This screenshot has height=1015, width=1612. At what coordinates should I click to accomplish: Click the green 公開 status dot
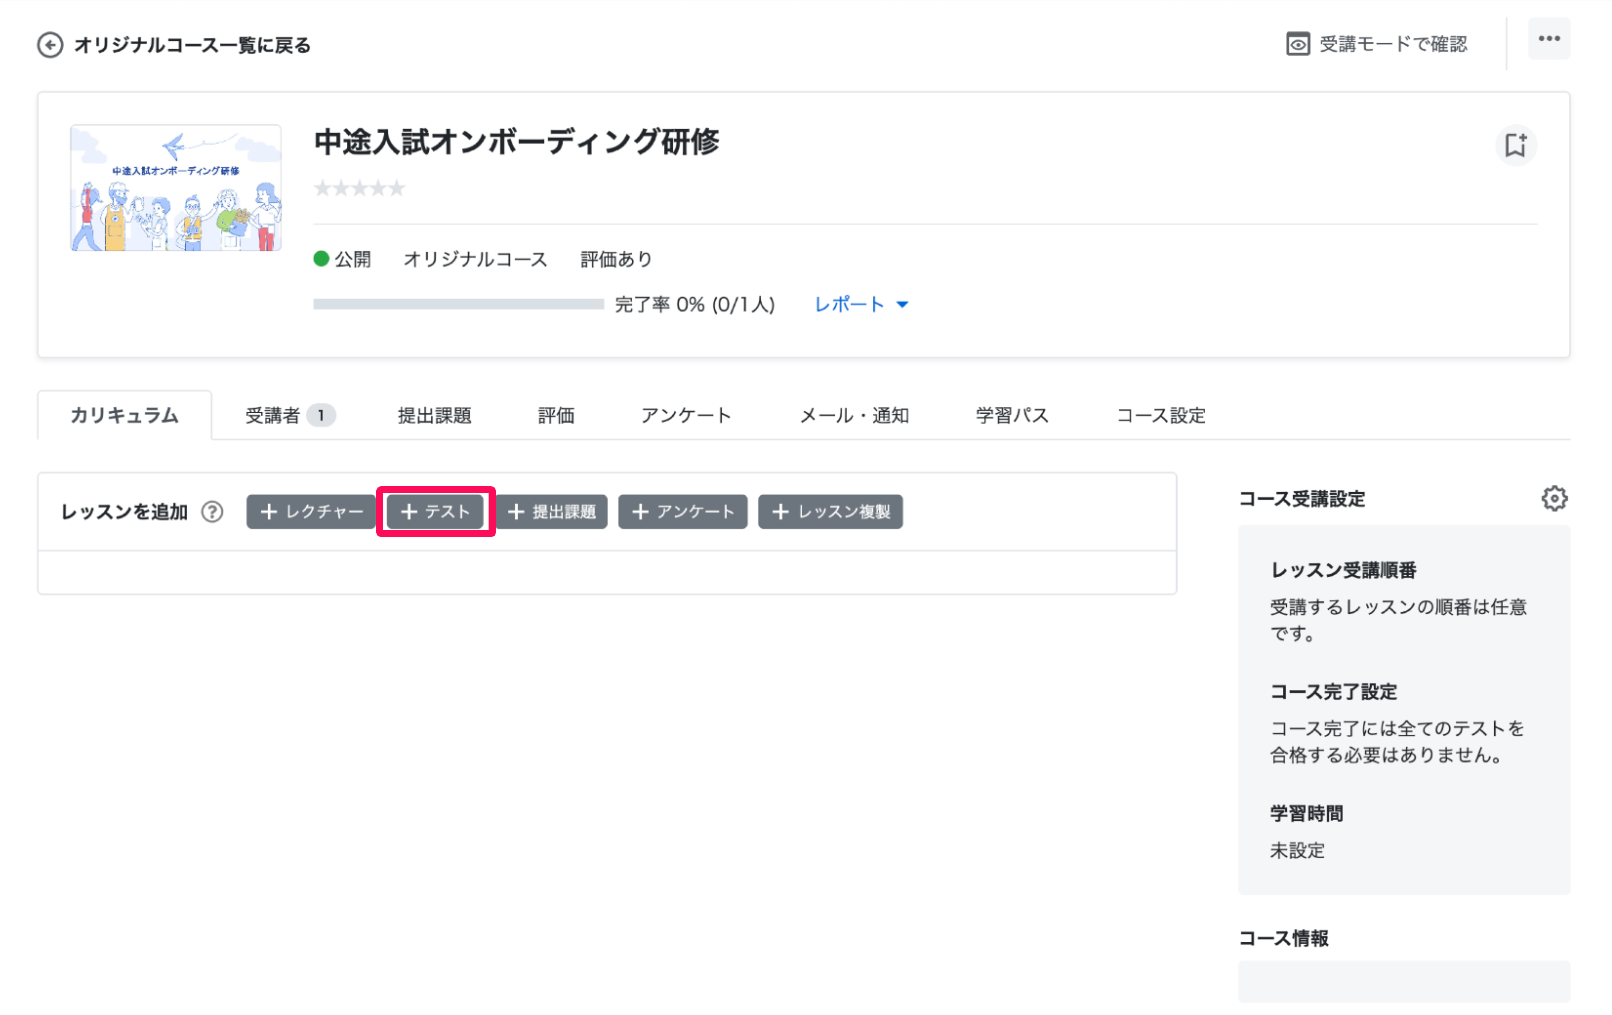click(x=321, y=259)
